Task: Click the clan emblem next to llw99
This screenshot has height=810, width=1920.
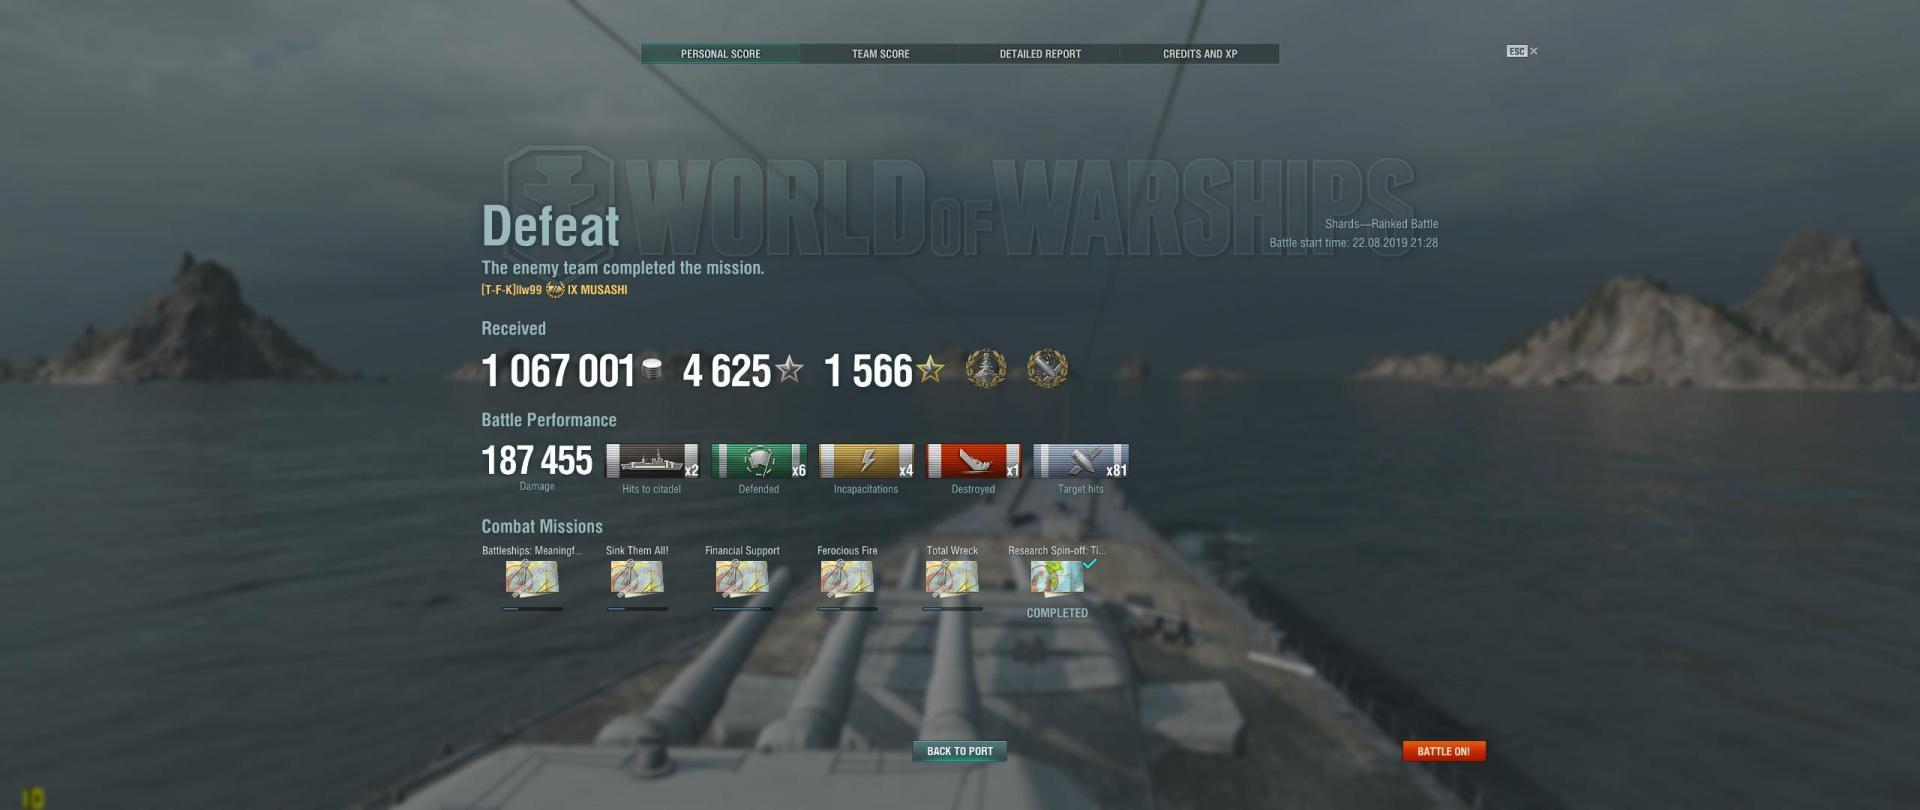Action: [x=555, y=290]
